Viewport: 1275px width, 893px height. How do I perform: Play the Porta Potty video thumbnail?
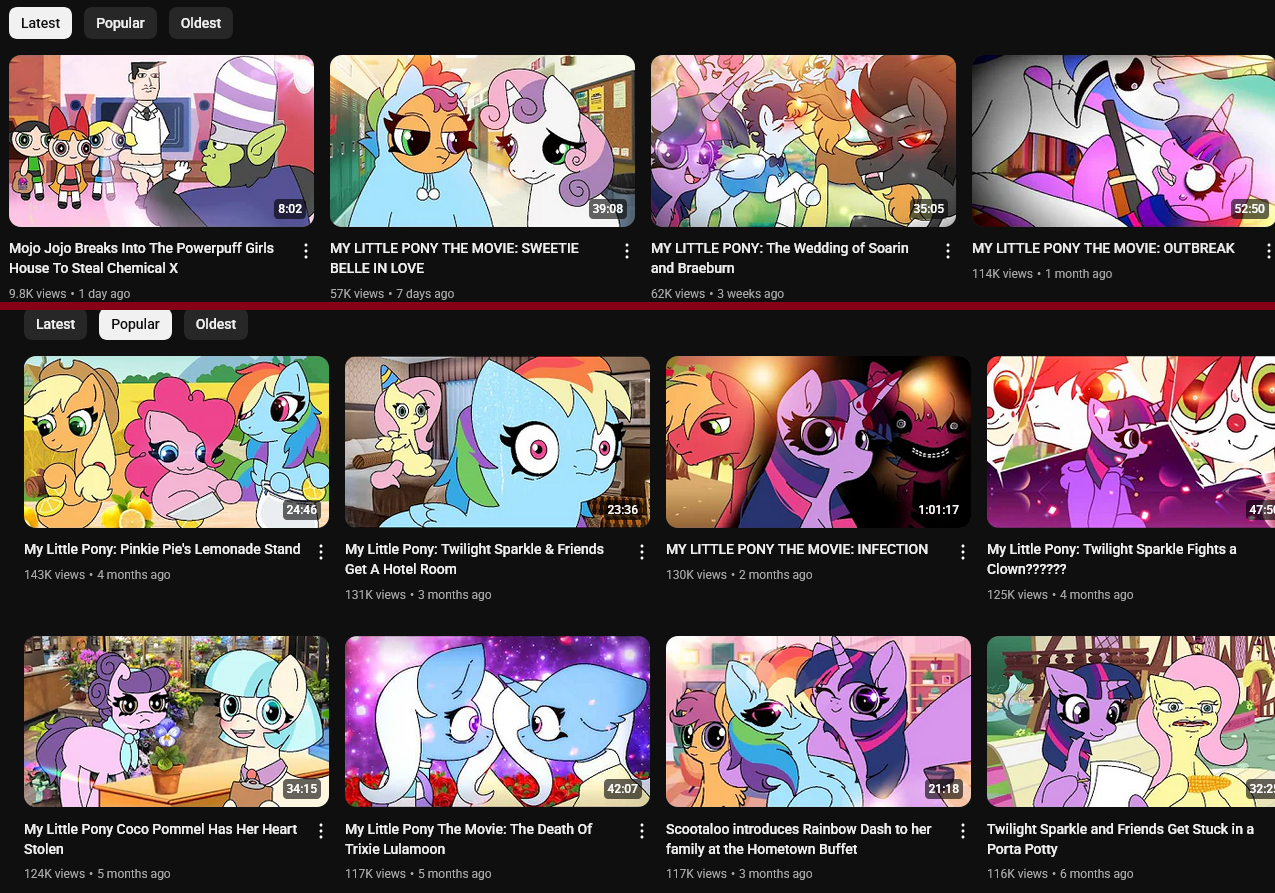click(1131, 721)
